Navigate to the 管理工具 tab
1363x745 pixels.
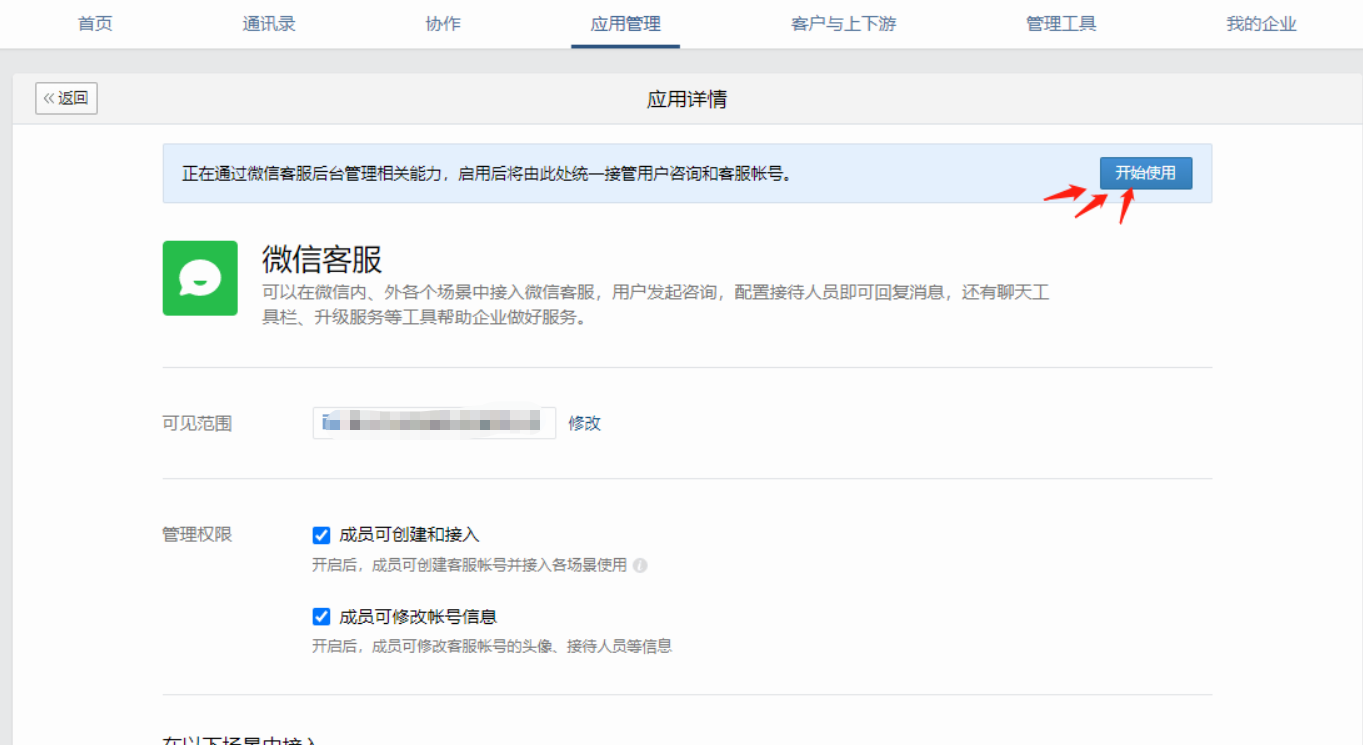[1061, 24]
